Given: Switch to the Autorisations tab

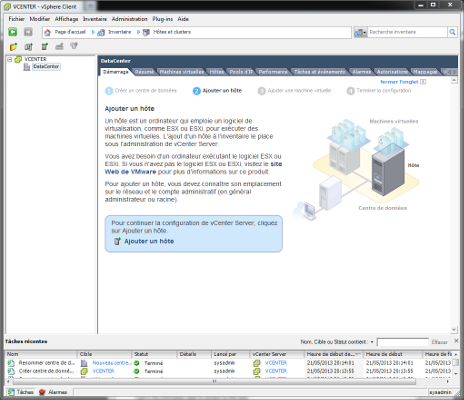Looking at the screenshot, I should pyautogui.click(x=392, y=72).
